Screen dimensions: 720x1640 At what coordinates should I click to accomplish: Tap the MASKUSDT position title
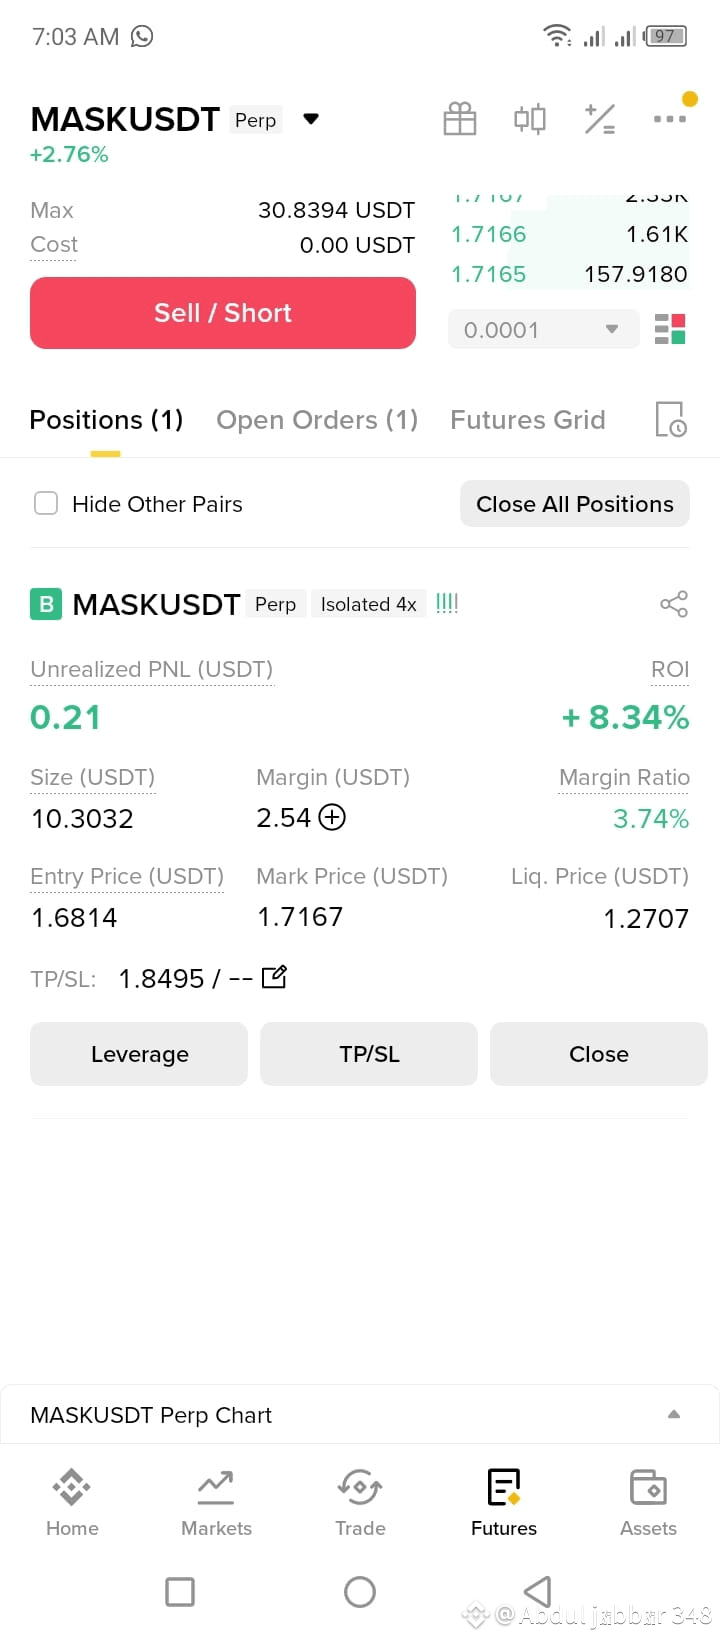156,604
